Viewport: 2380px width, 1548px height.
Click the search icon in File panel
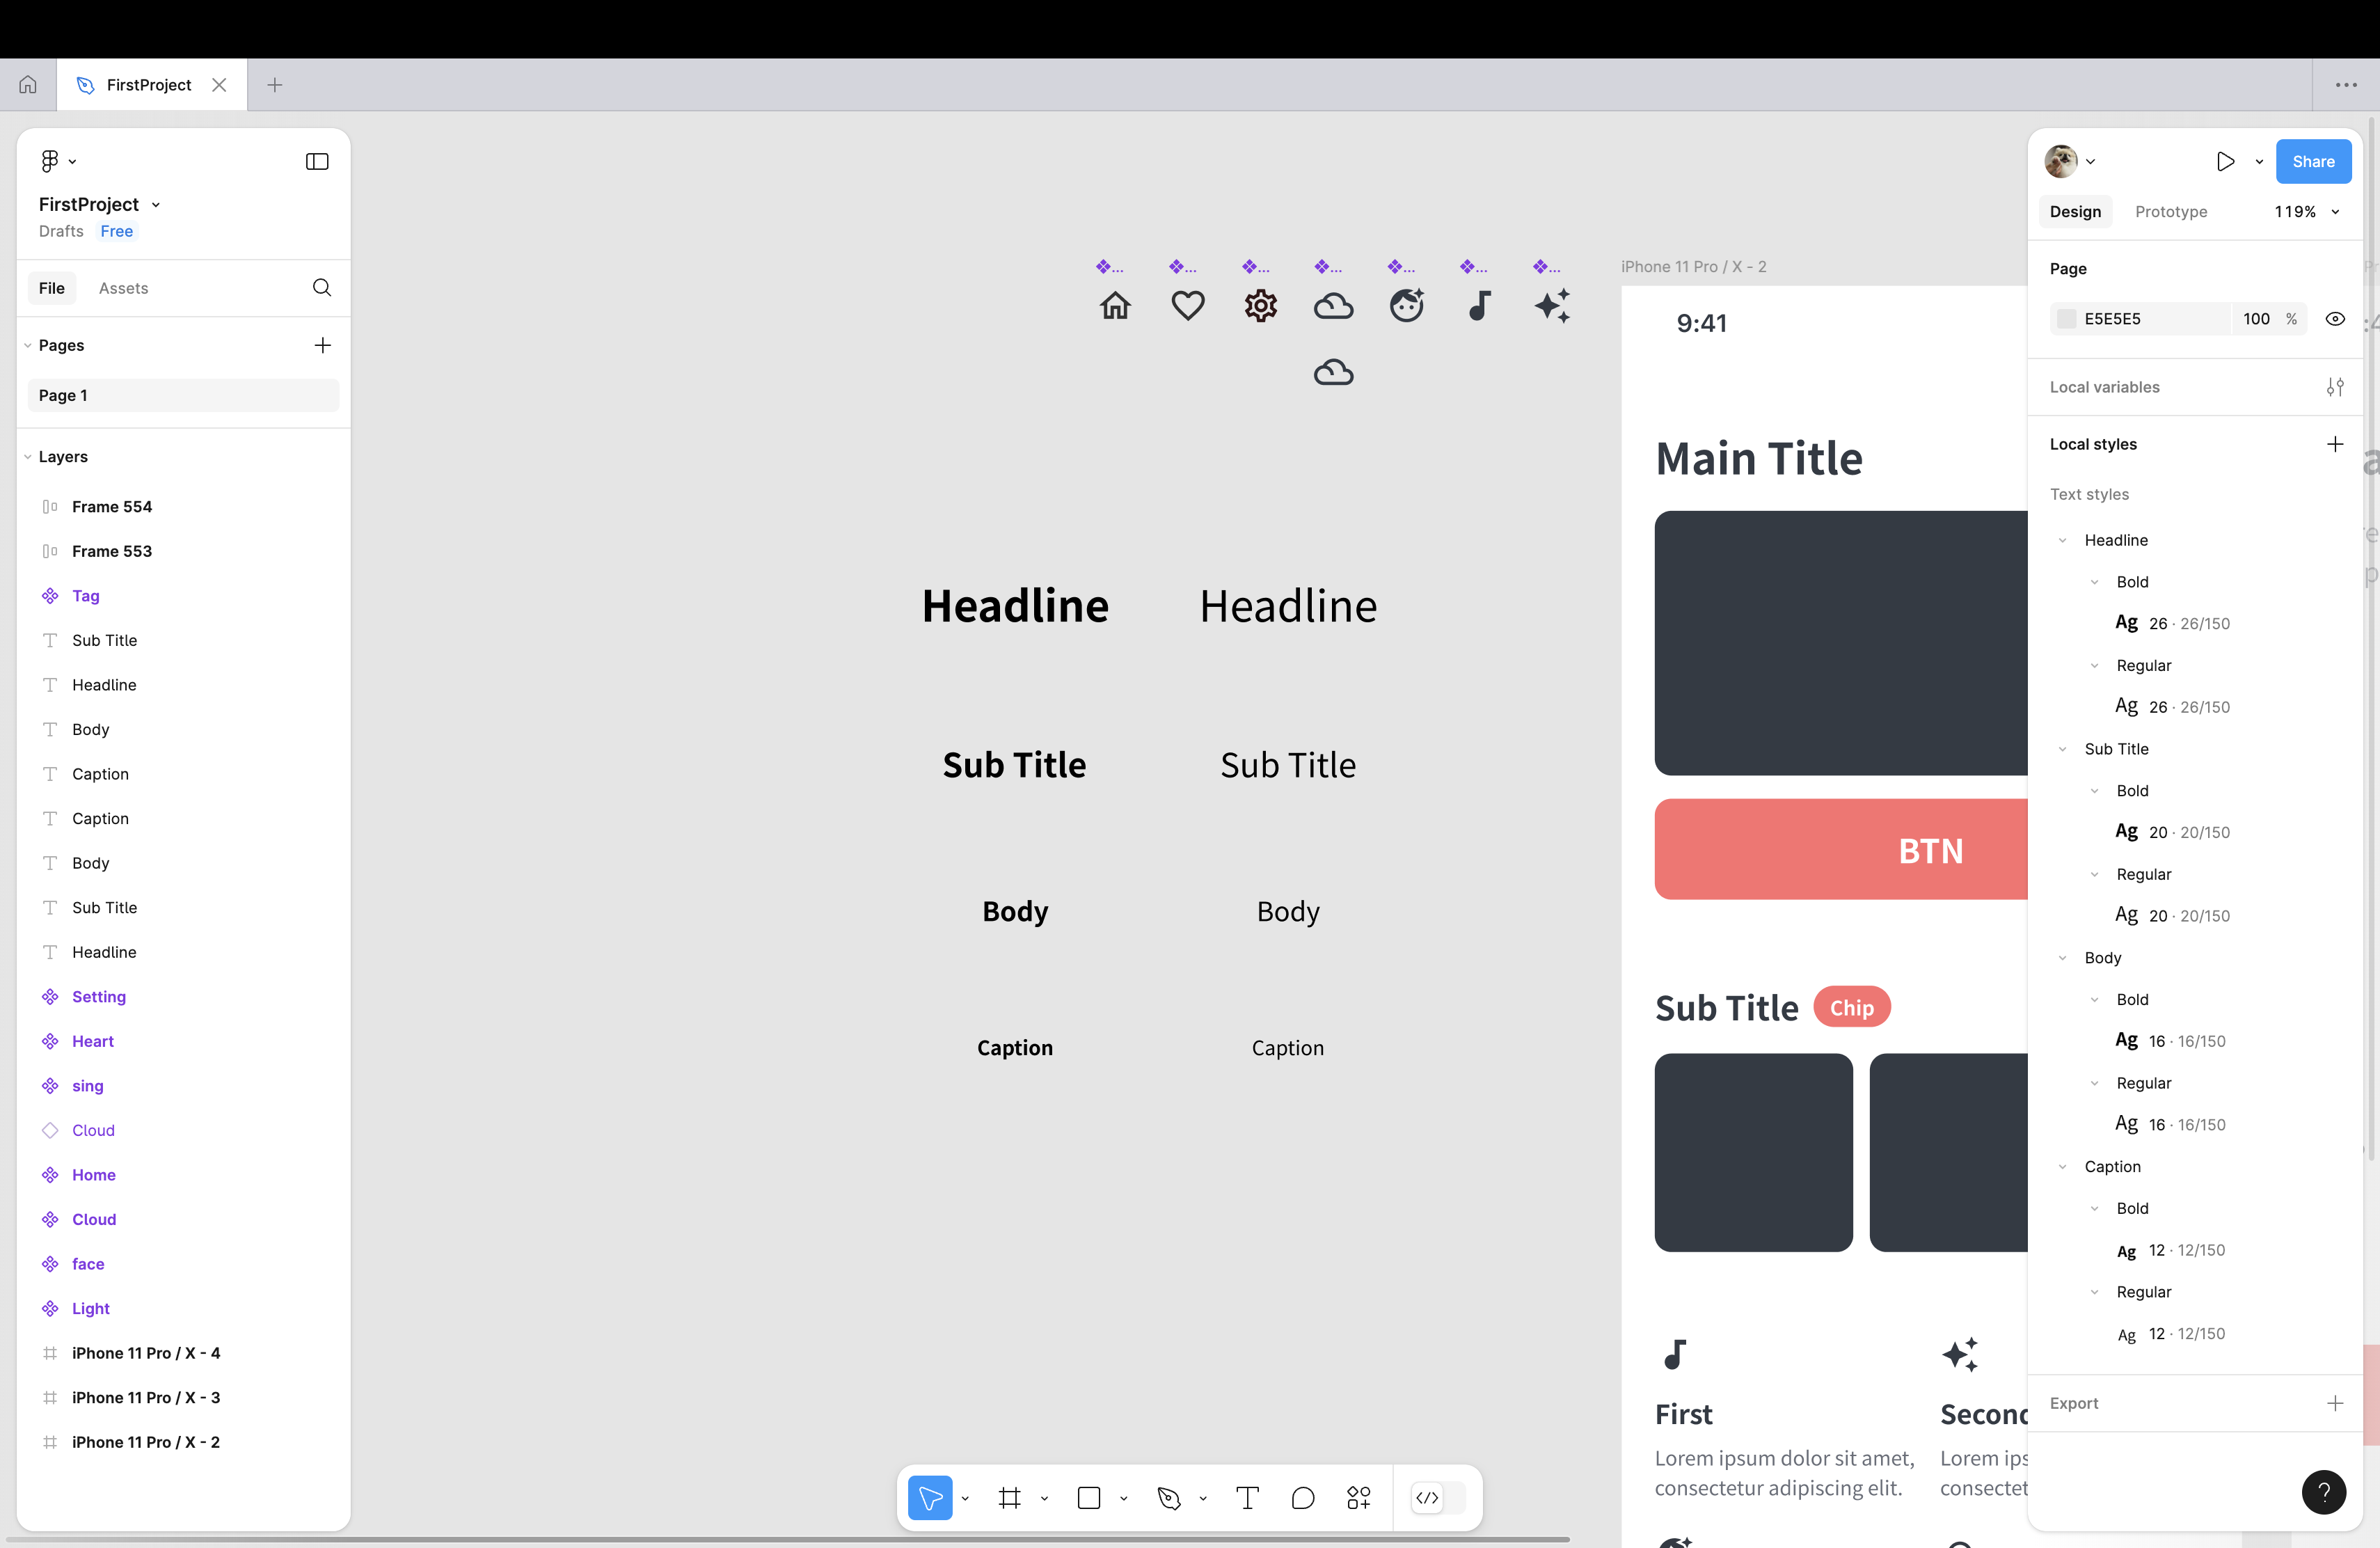point(321,288)
